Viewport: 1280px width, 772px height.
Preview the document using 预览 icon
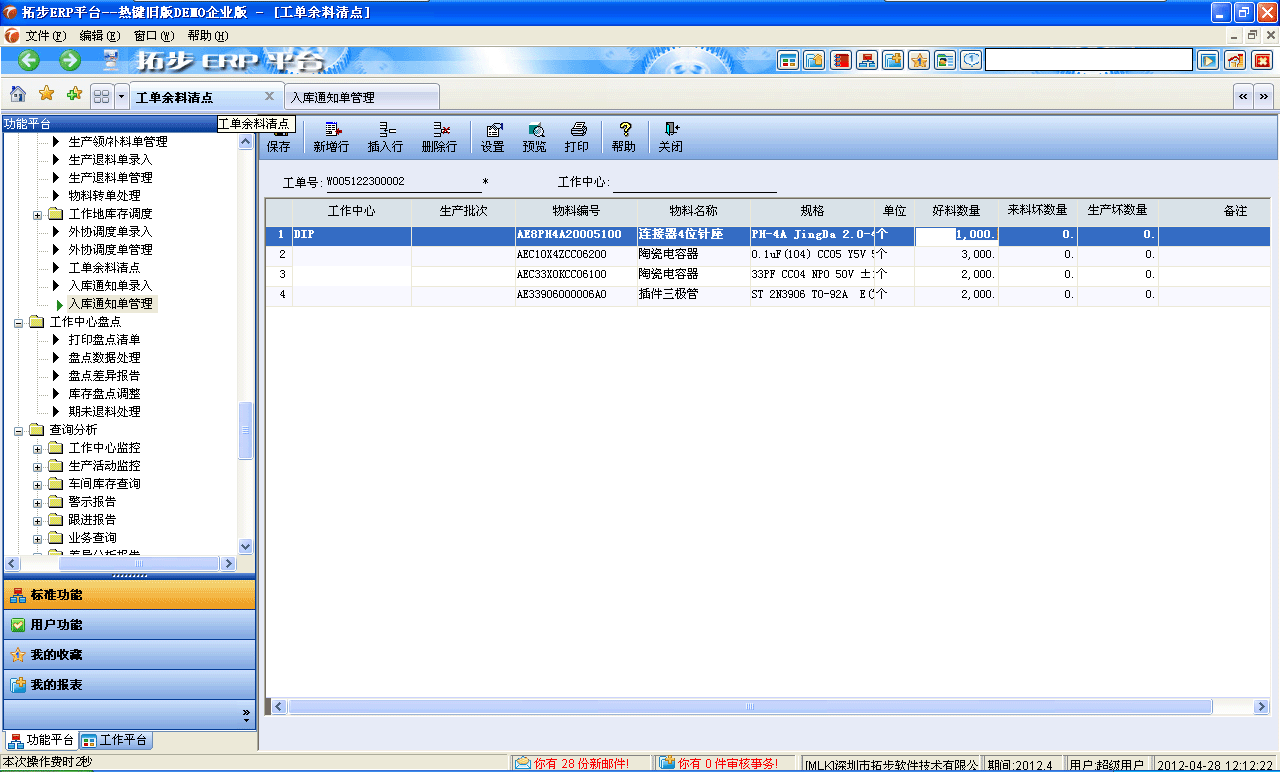coord(536,137)
